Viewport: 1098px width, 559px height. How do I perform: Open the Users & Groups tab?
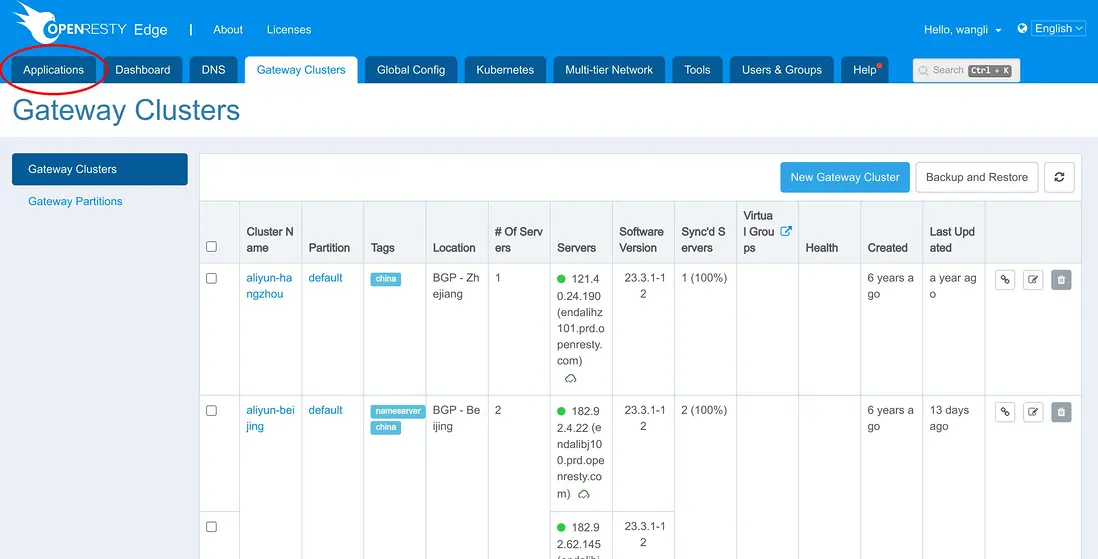tap(782, 70)
